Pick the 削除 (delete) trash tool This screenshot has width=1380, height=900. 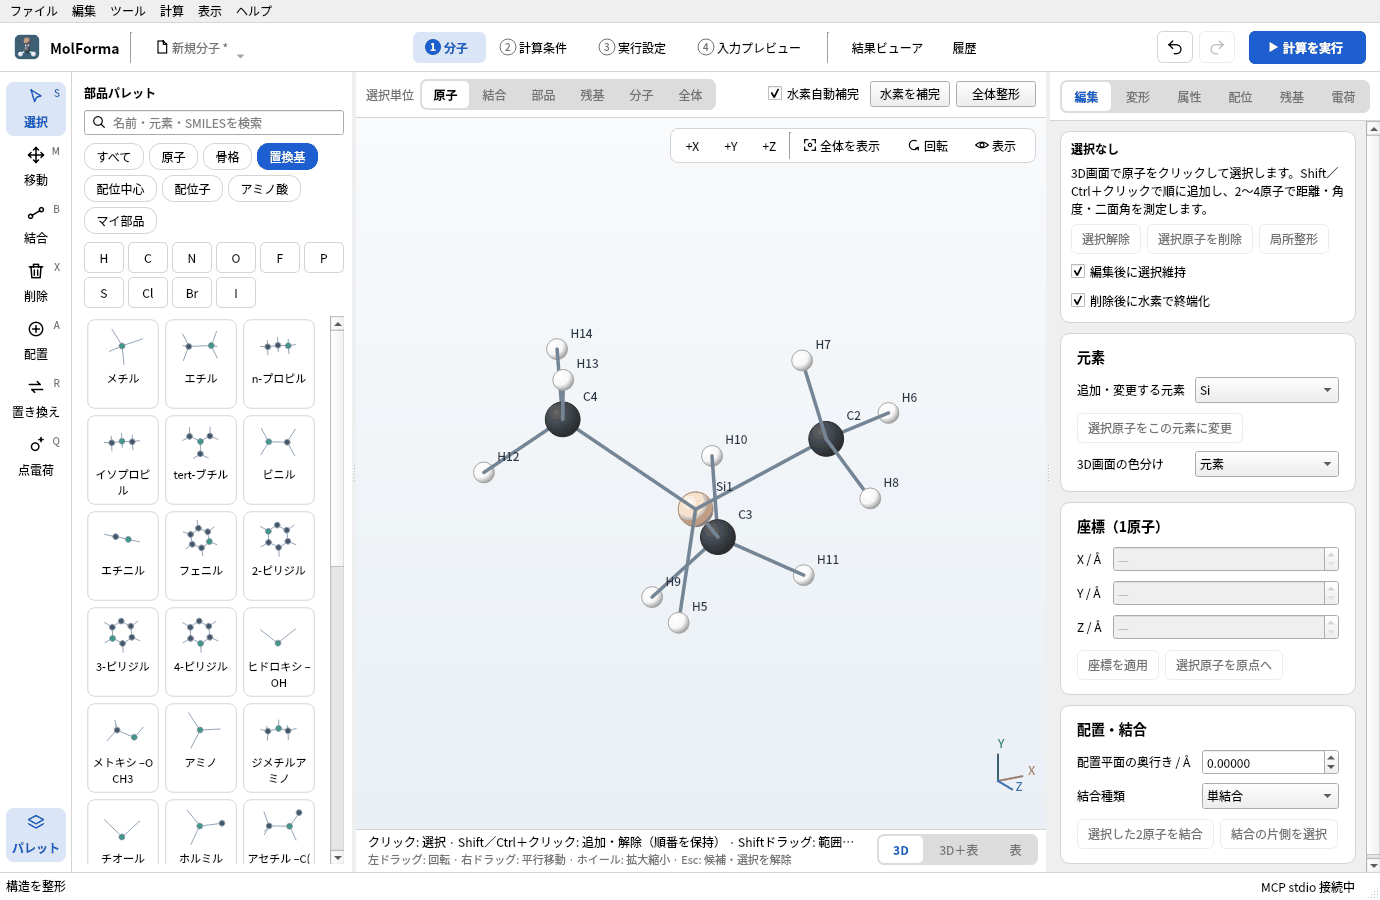click(36, 282)
